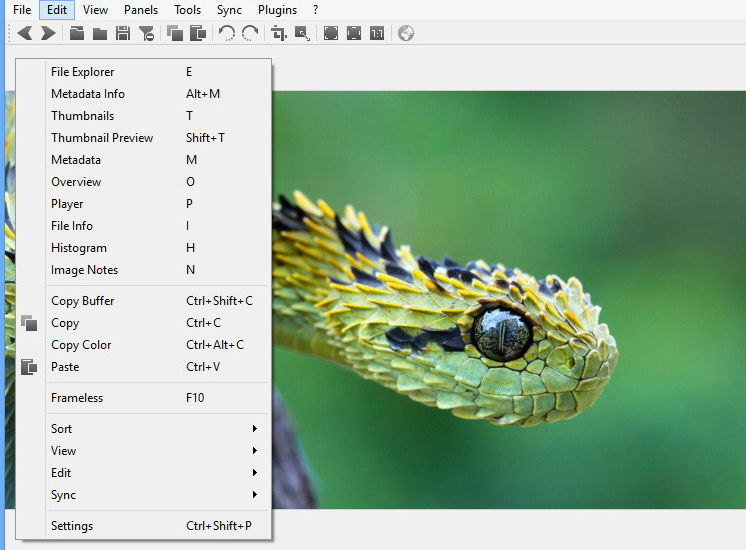Expand the Sort submenu arrow
The image size is (746, 550).
point(255,429)
